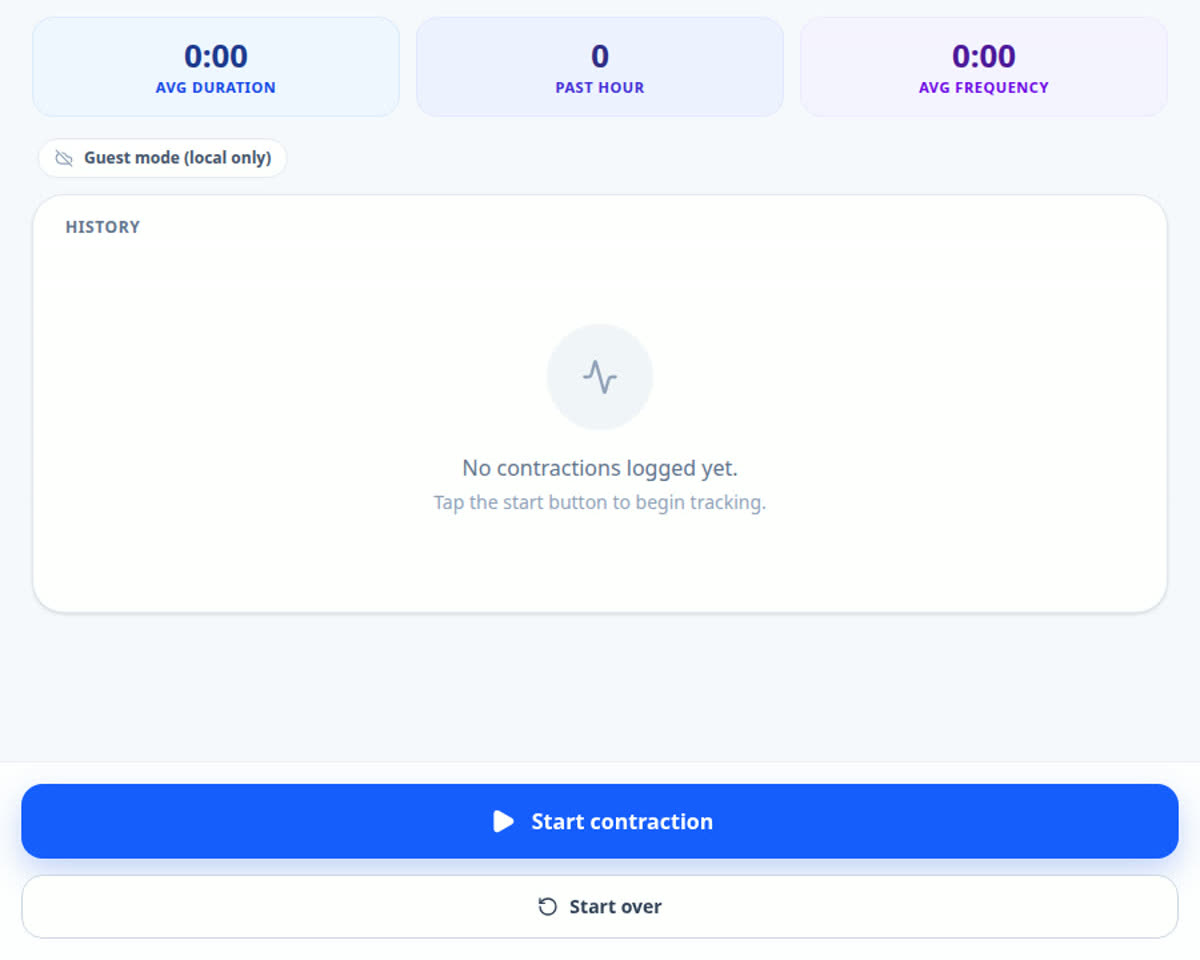Click the AVG DURATION label
The image size is (1200, 960).
[x=216, y=88]
